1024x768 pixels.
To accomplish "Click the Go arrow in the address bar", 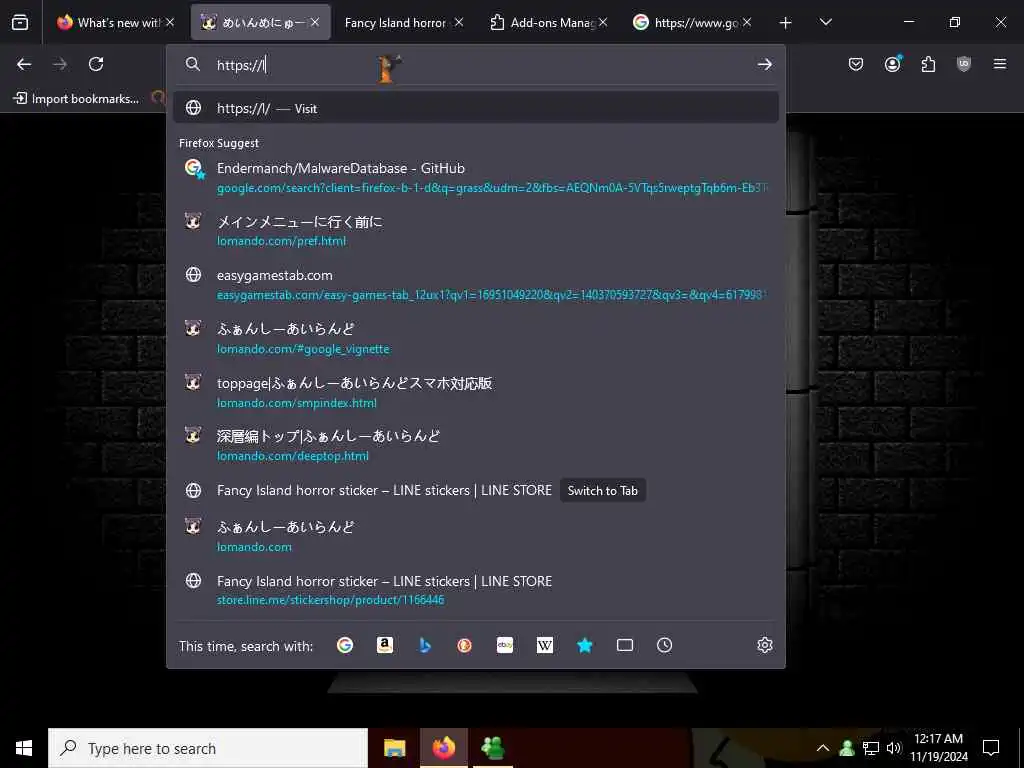I will tap(765, 65).
